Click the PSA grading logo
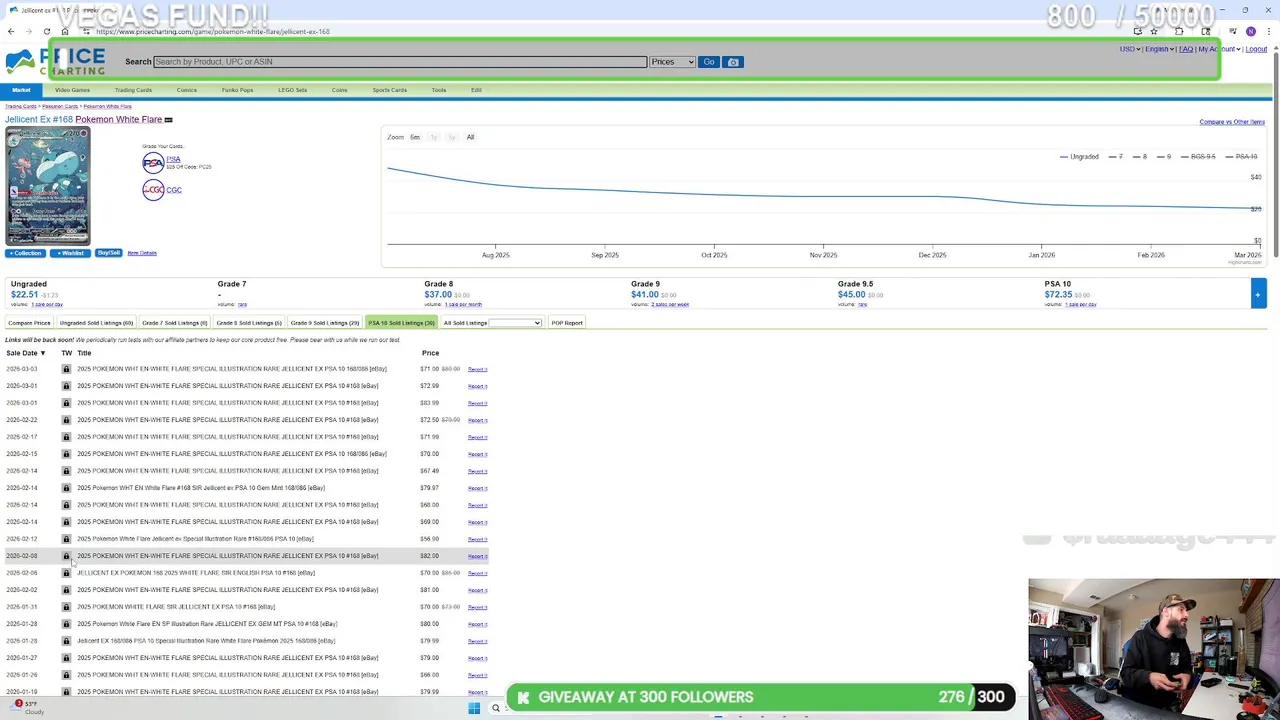Screen dimensions: 1280x720 coord(153,163)
